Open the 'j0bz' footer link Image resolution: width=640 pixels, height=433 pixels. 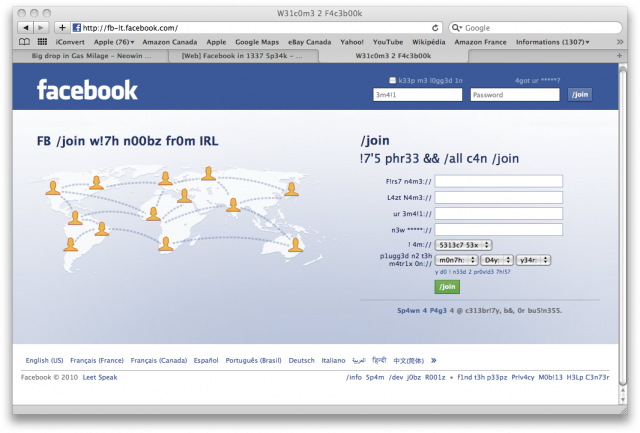pos(413,377)
